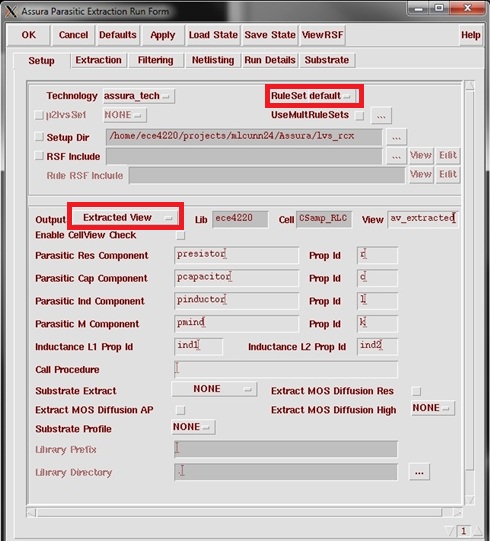This screenshot has height=541, width=490.
Task: Click the horizontal scrollbar right arrow
Action: [x=458, y=513]
